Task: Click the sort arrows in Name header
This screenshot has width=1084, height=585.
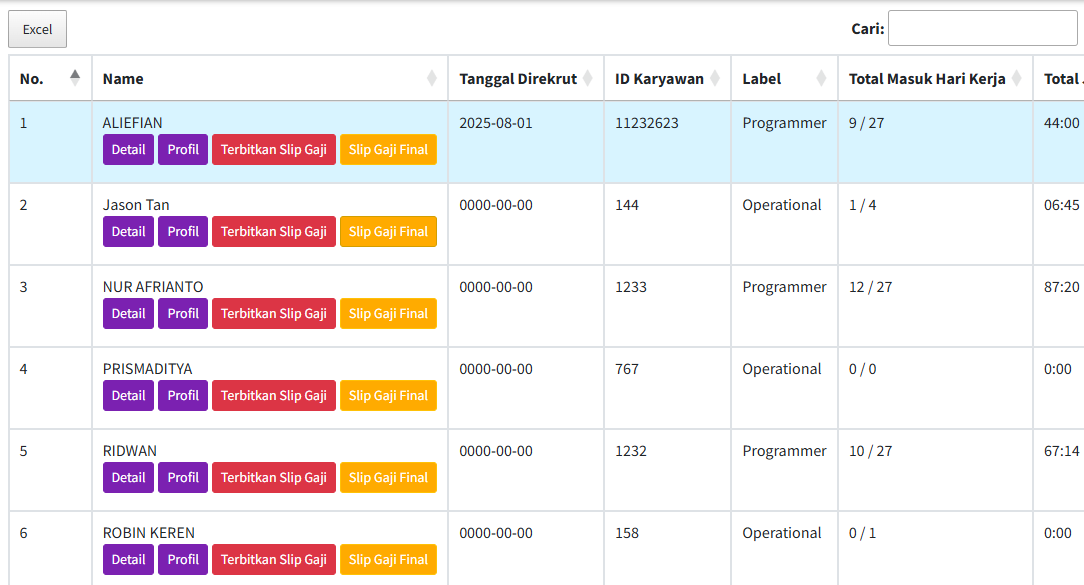Action: (x=432, y=78)
